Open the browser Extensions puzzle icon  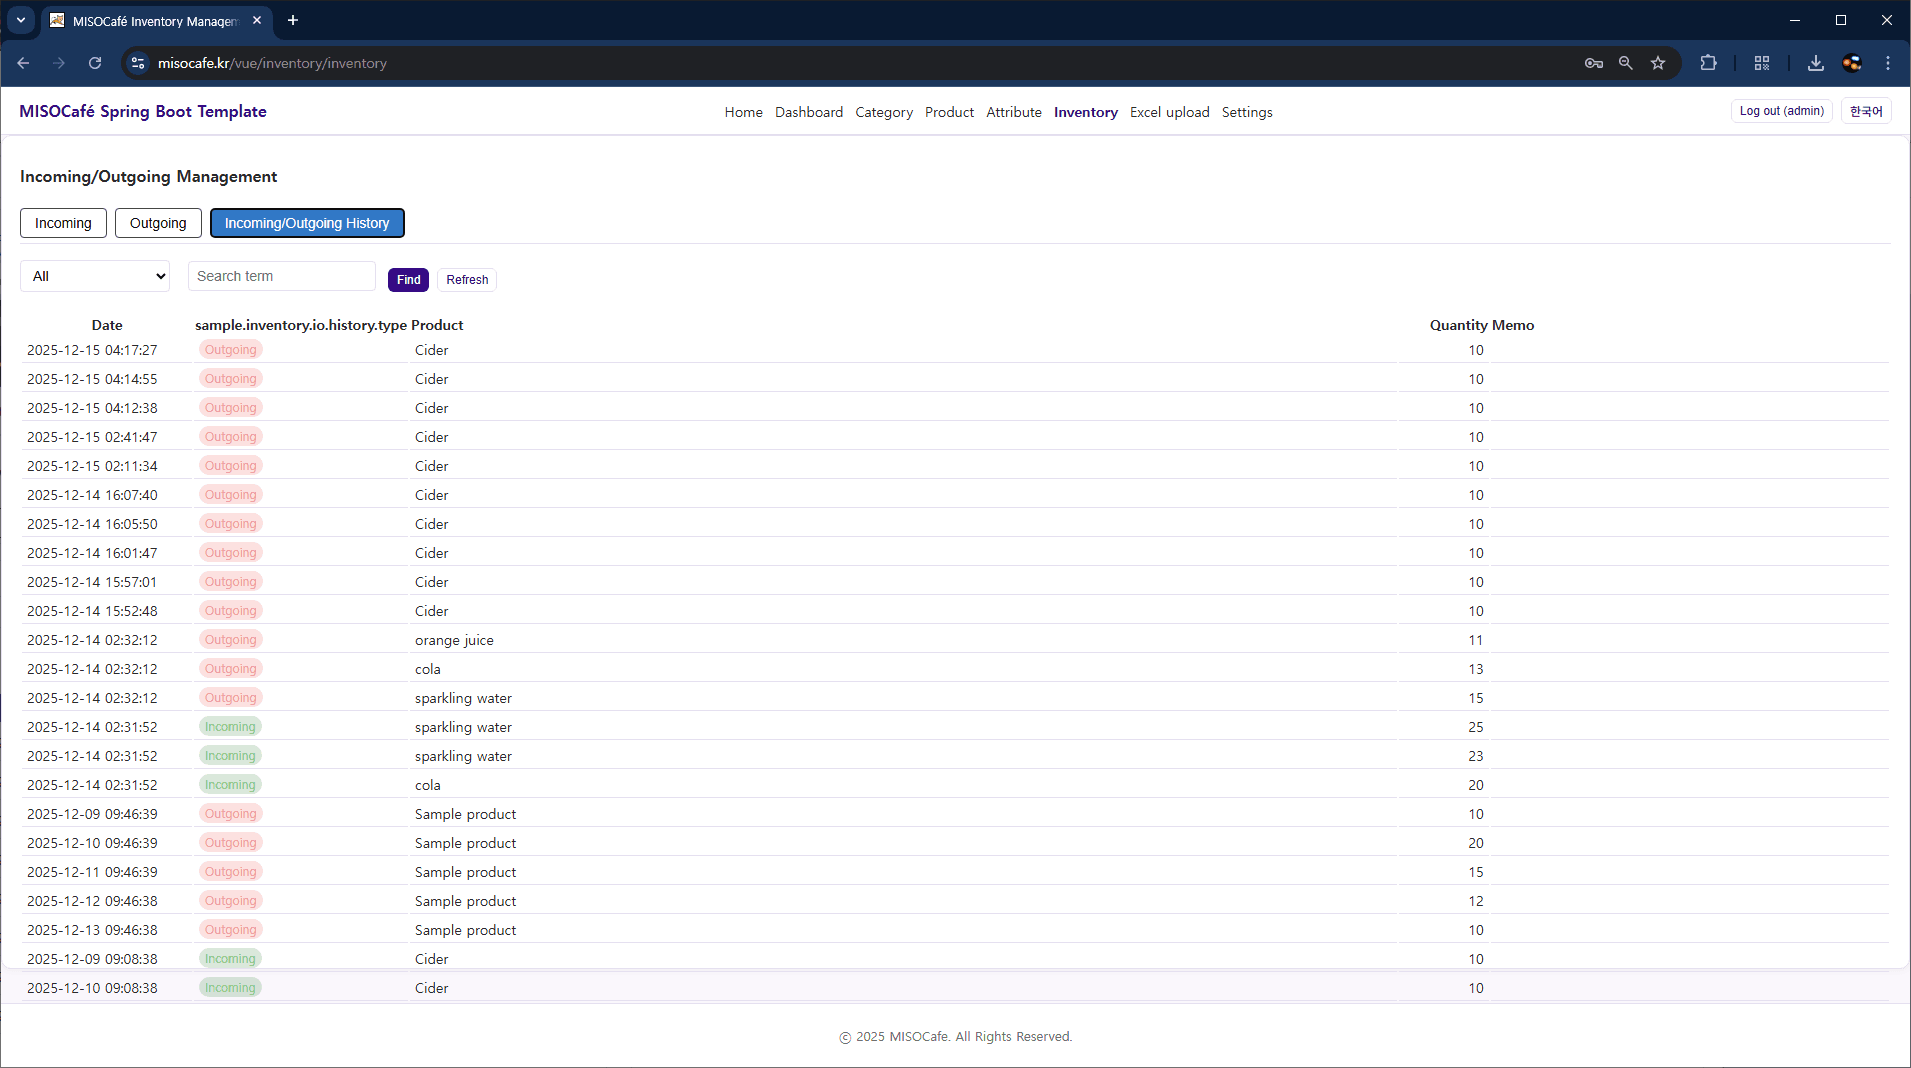pos(1709,62)
